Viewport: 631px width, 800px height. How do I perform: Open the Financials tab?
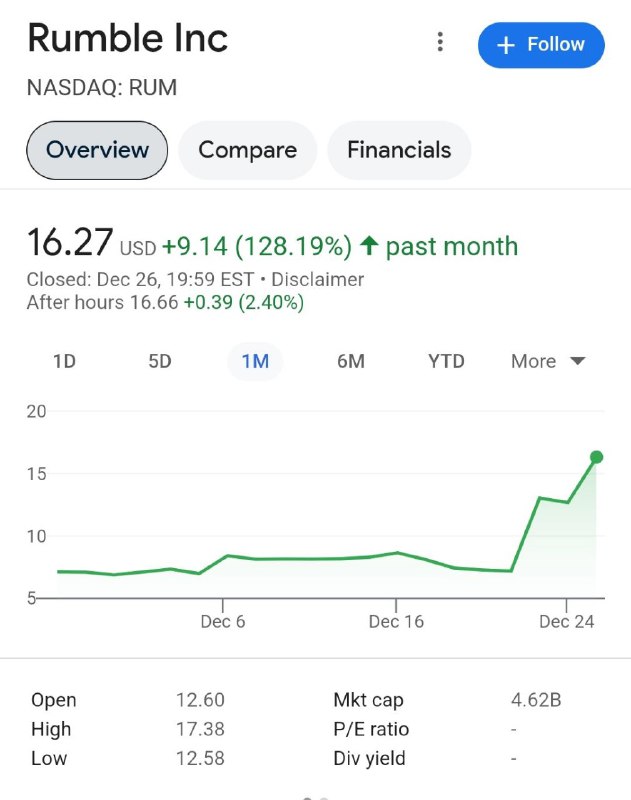[399, 150]
